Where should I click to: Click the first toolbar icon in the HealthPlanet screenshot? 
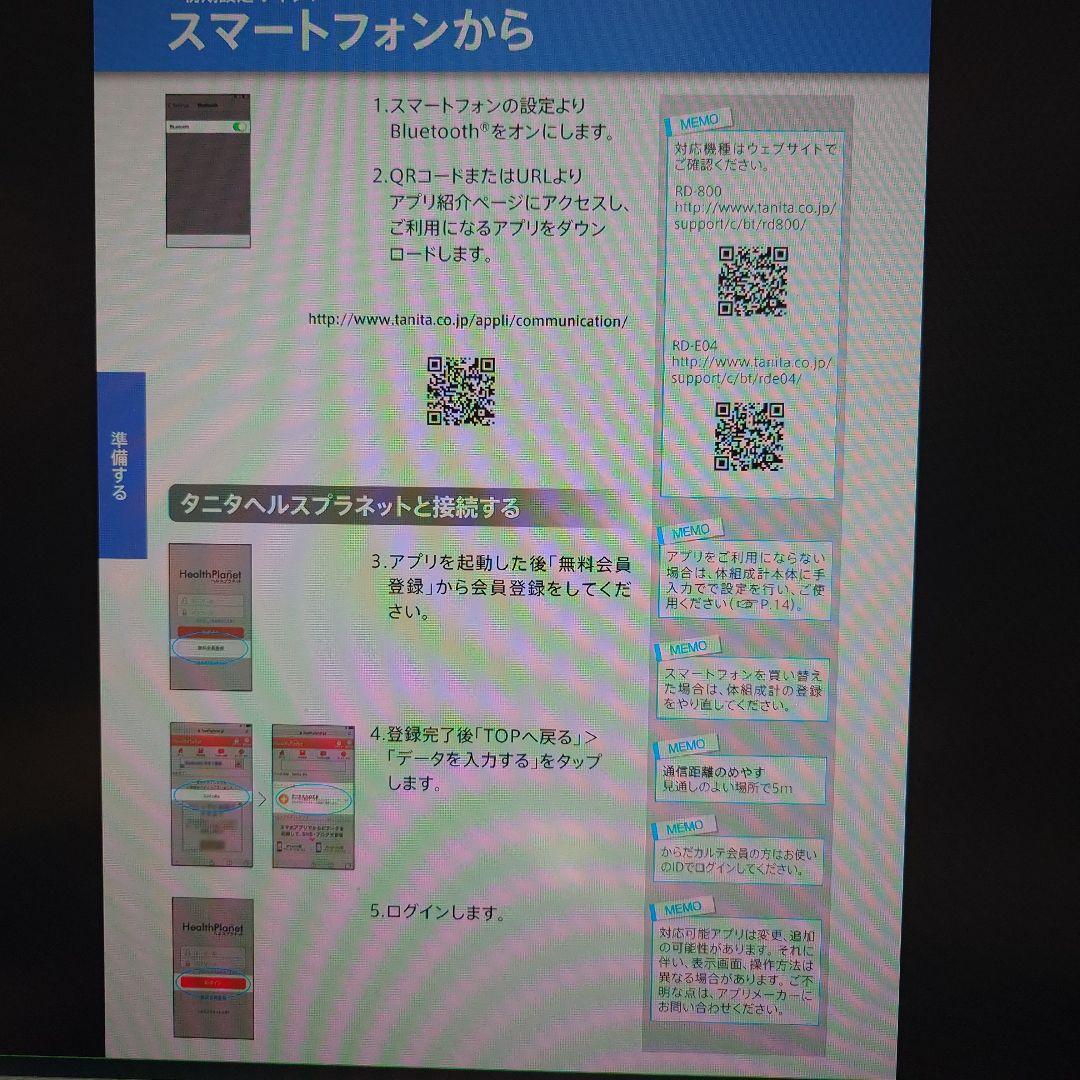179,750
